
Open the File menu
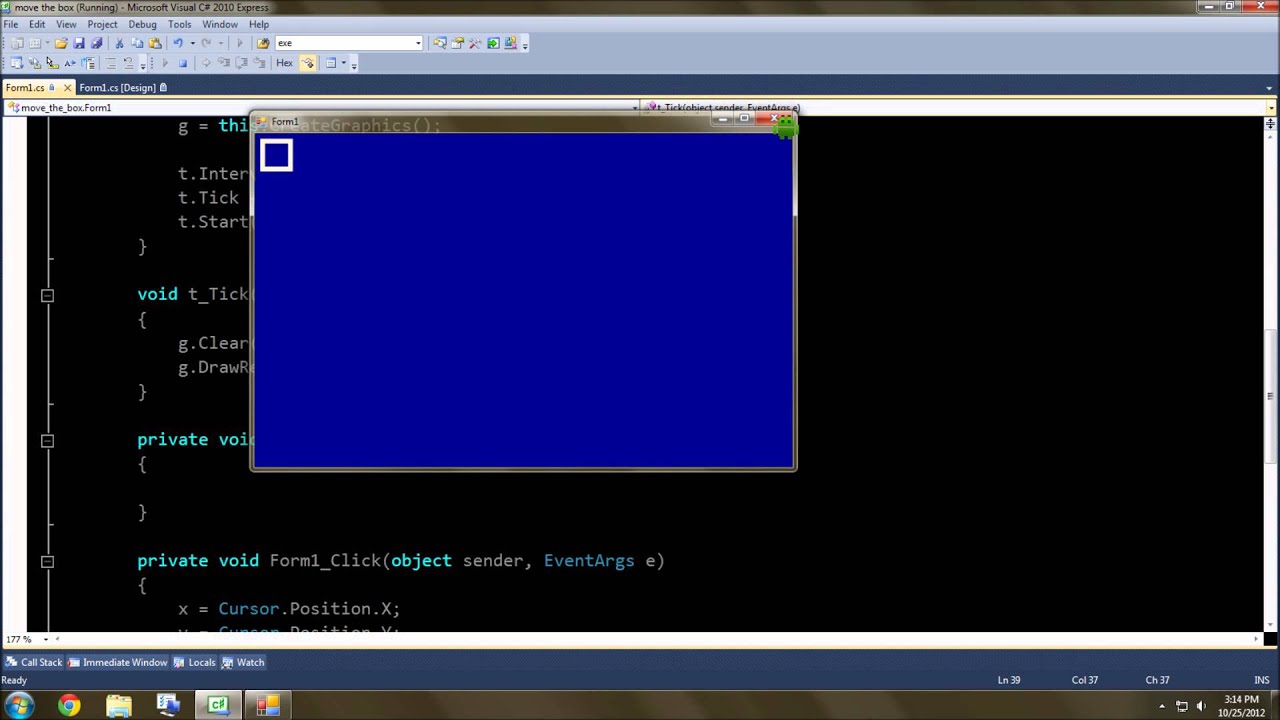tap(10, 24)
